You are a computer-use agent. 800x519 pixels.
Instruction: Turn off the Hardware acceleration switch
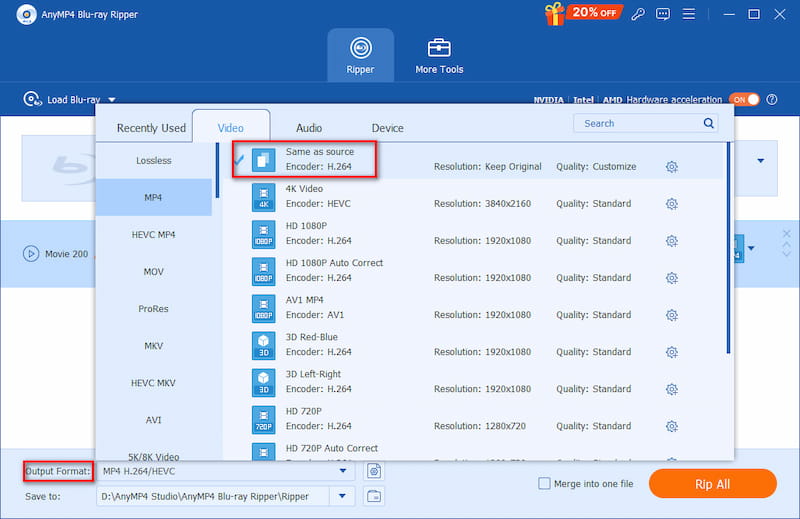[x=745, y=100]
